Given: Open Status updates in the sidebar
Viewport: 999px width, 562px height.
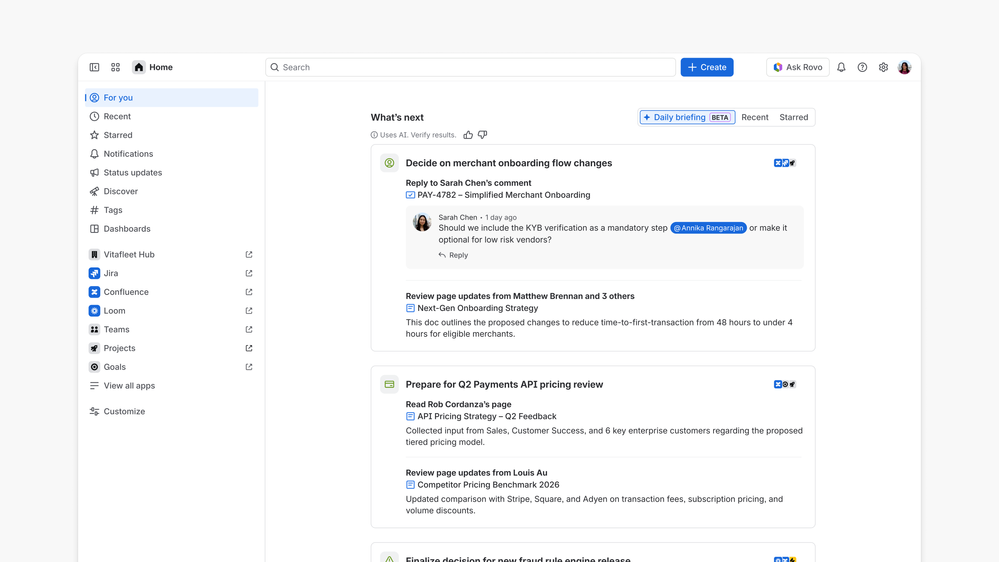Looking at the screenshot, I should (x=171, y=173).
